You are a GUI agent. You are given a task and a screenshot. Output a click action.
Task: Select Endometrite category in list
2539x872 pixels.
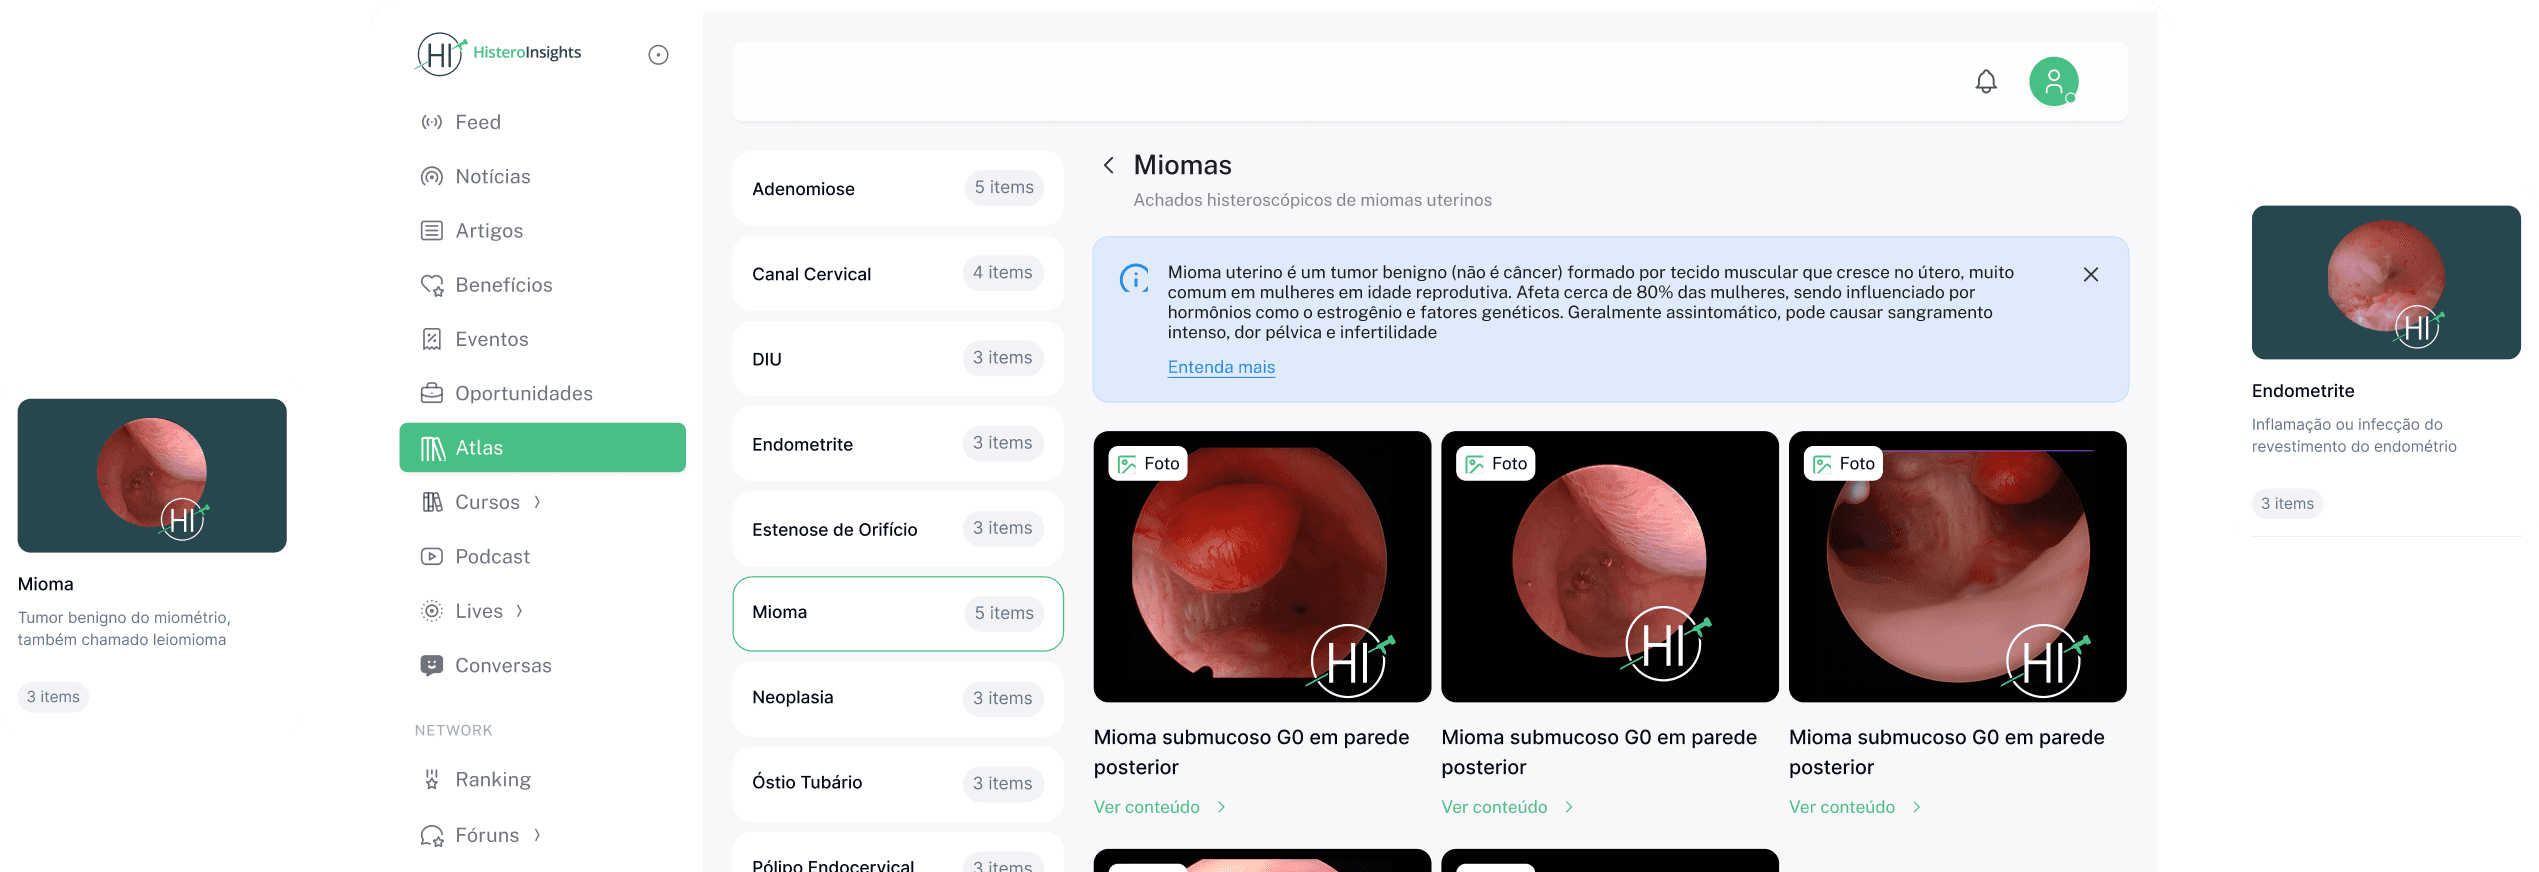pos(897,443)
